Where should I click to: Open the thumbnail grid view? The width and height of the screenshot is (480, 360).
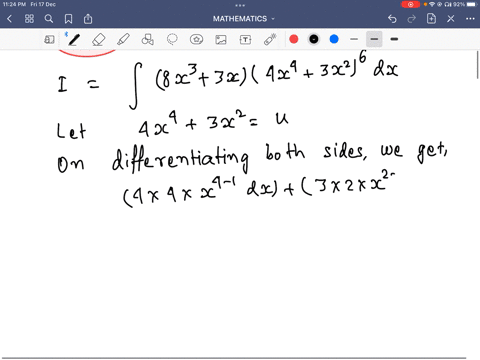(x=29, y=19)
